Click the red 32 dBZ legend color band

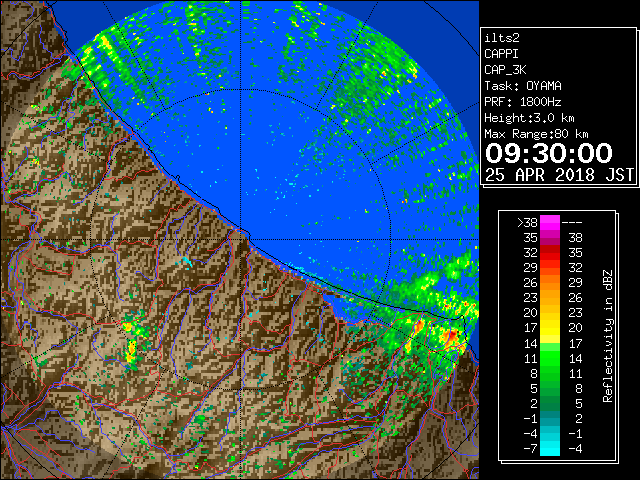coord(550,253)
